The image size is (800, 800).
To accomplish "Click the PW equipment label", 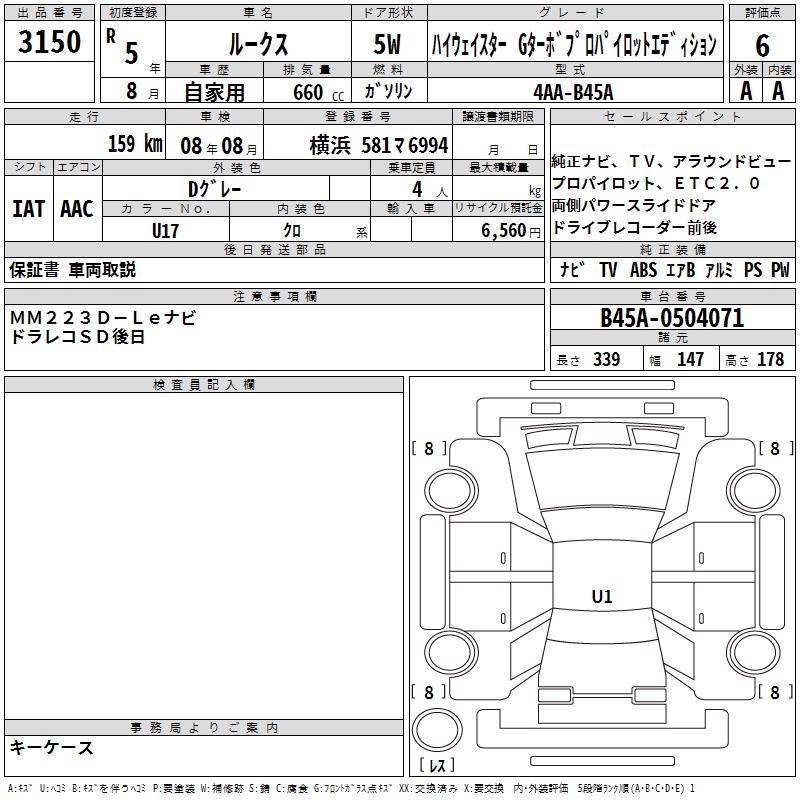I will tap(780, 270).
